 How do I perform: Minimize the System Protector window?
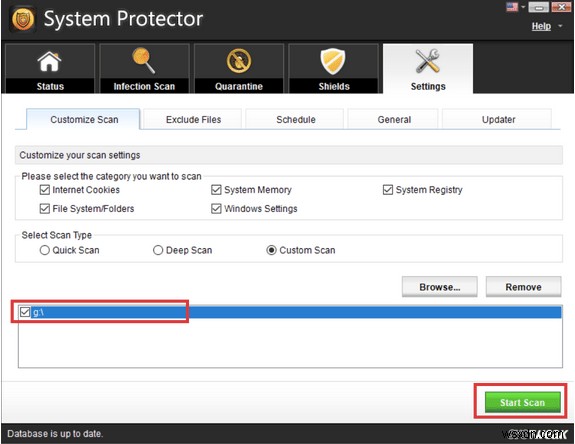coord(538,7)
